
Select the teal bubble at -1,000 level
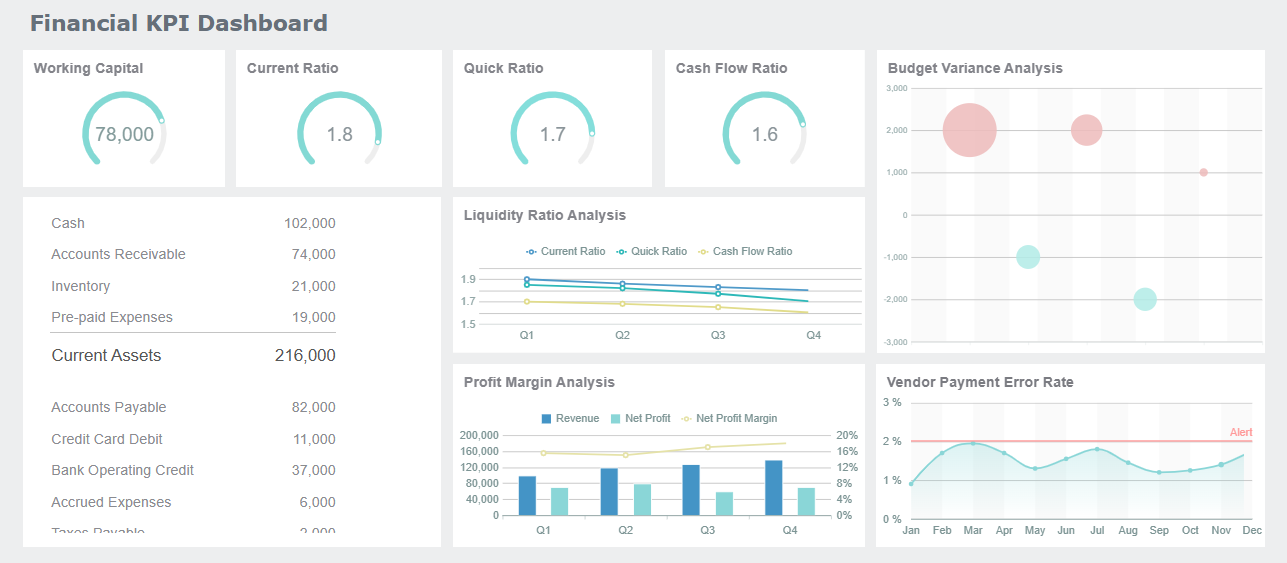coord(1028,257)
